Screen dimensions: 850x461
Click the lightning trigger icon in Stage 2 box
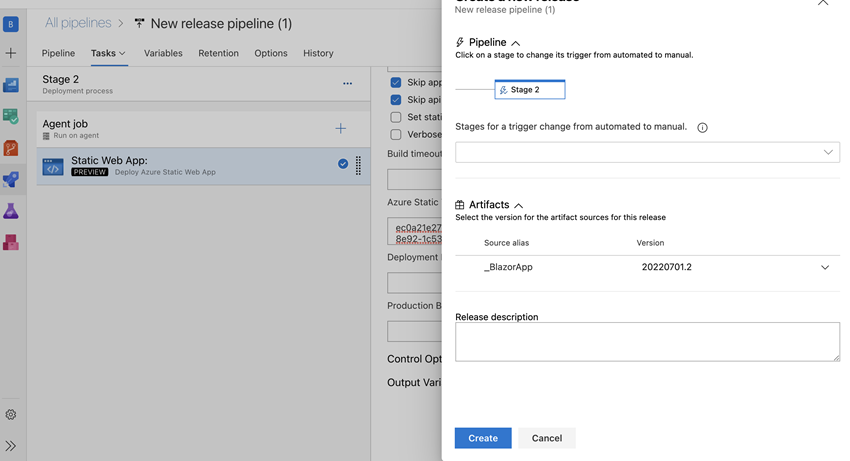click(x=503, y=90)
